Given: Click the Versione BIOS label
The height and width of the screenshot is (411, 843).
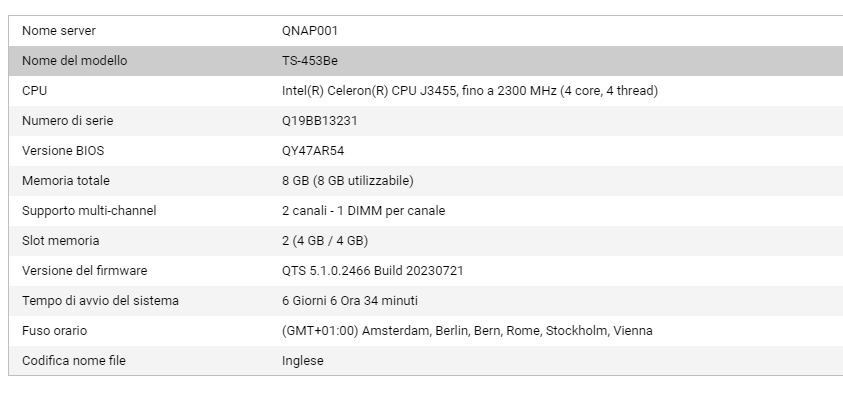Looking at the screenshot, I should point(63,151).
